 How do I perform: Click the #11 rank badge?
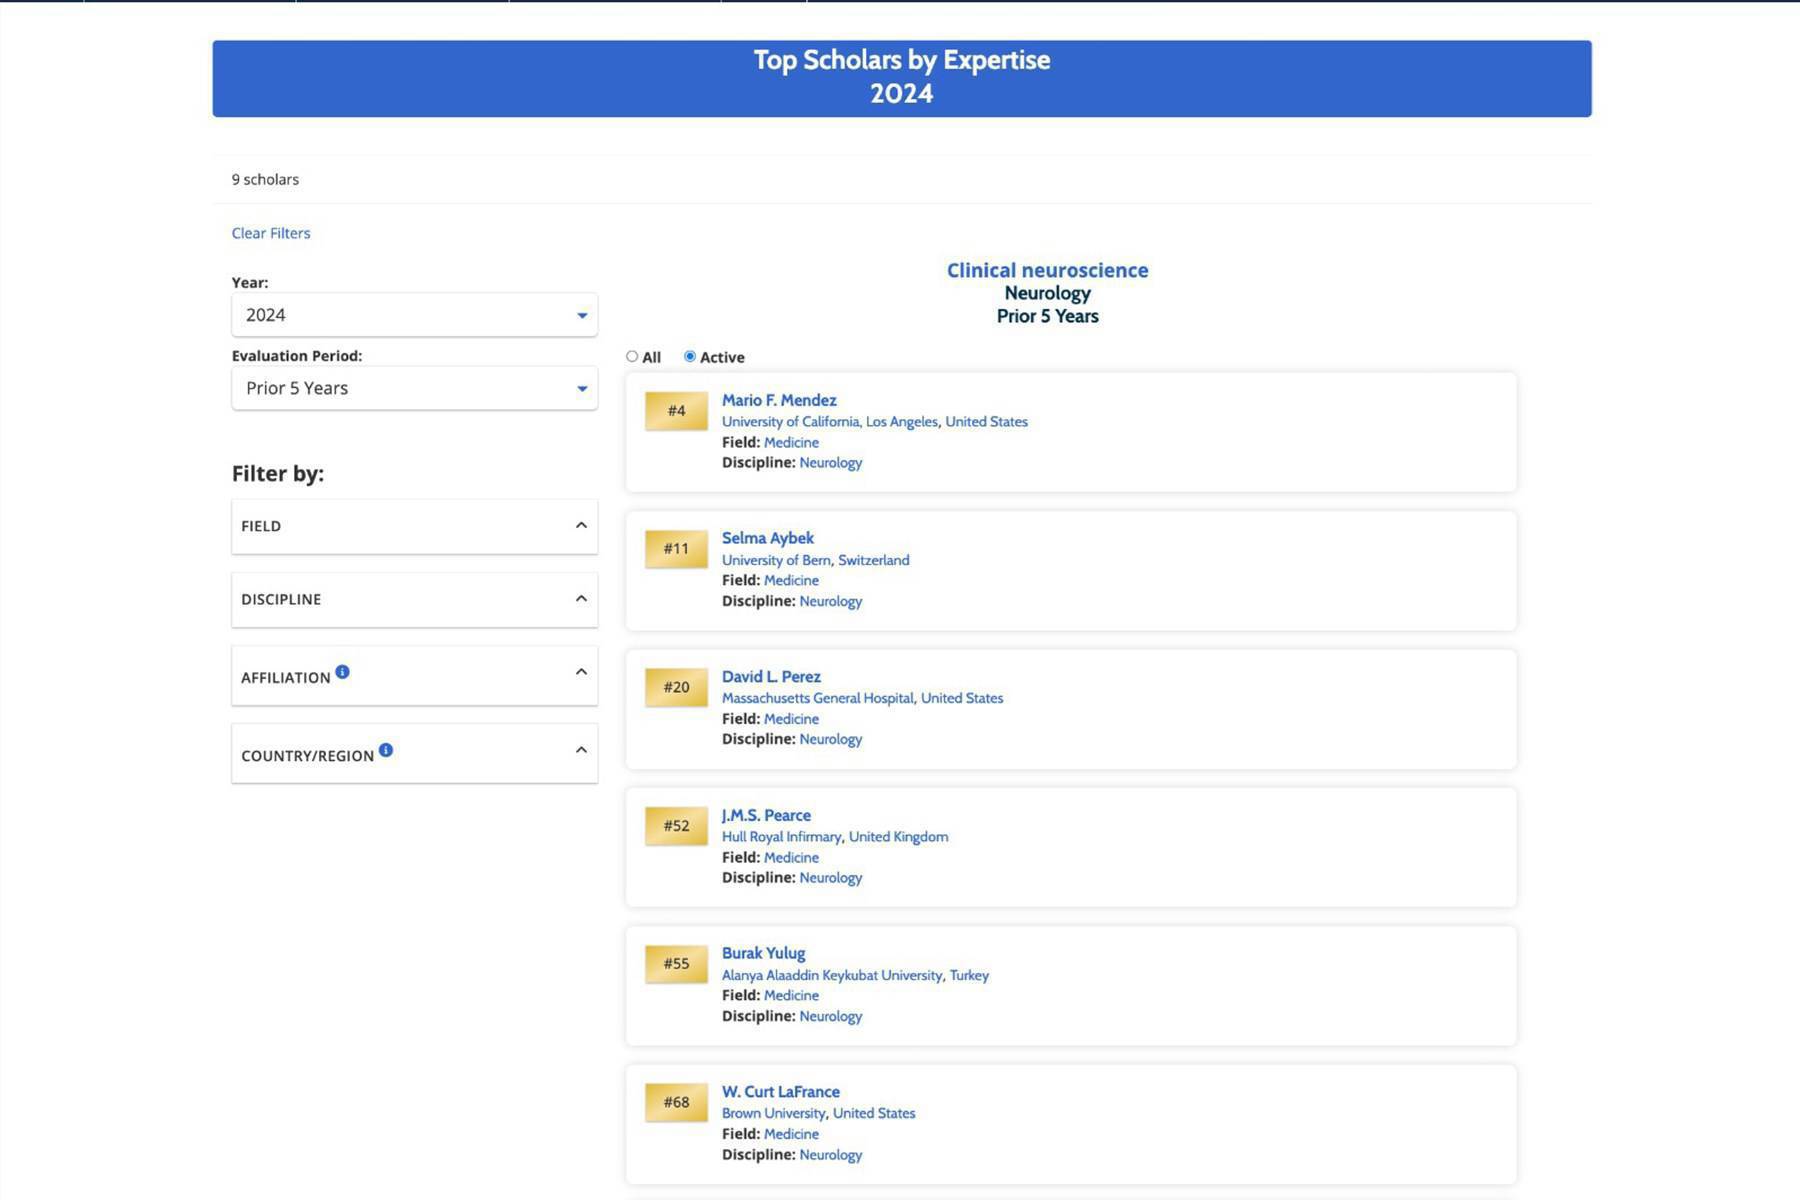tap(676, 549)
